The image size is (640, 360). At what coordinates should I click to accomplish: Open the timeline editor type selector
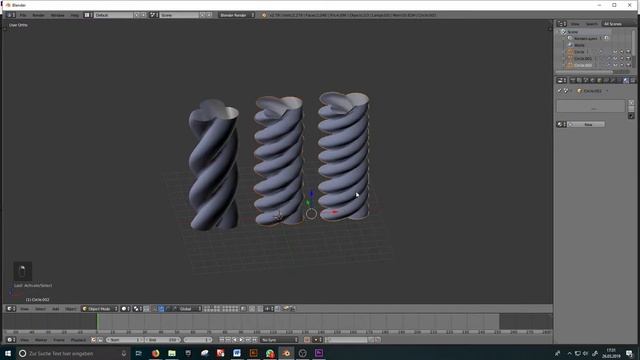click(x=11, y=340)
